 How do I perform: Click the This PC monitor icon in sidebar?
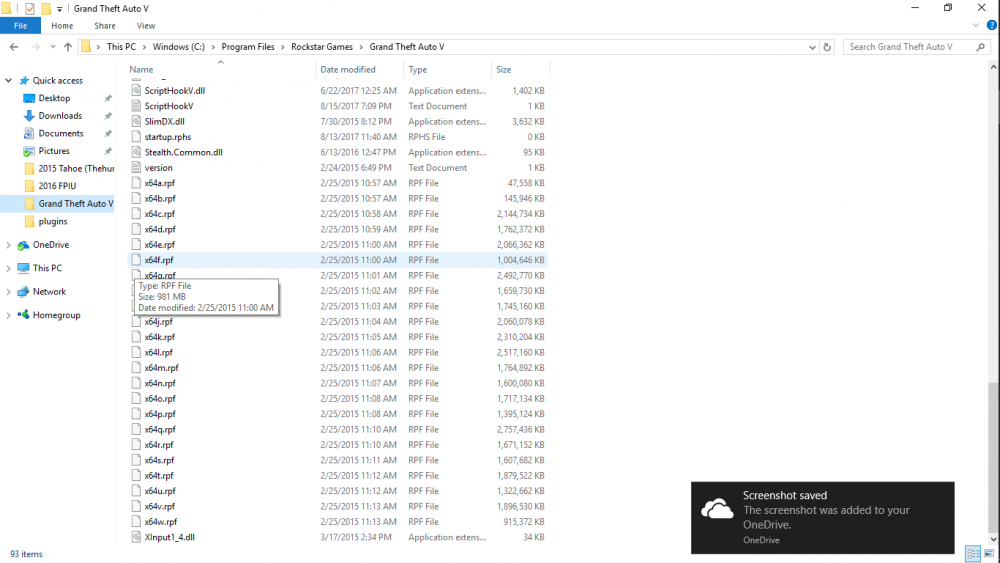pos(23,268)
